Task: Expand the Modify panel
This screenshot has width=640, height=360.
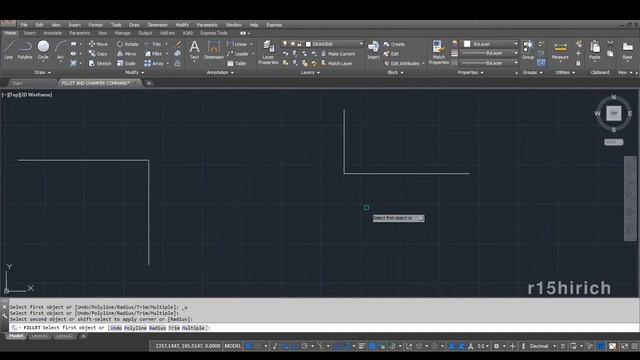Action: point(134,73)
